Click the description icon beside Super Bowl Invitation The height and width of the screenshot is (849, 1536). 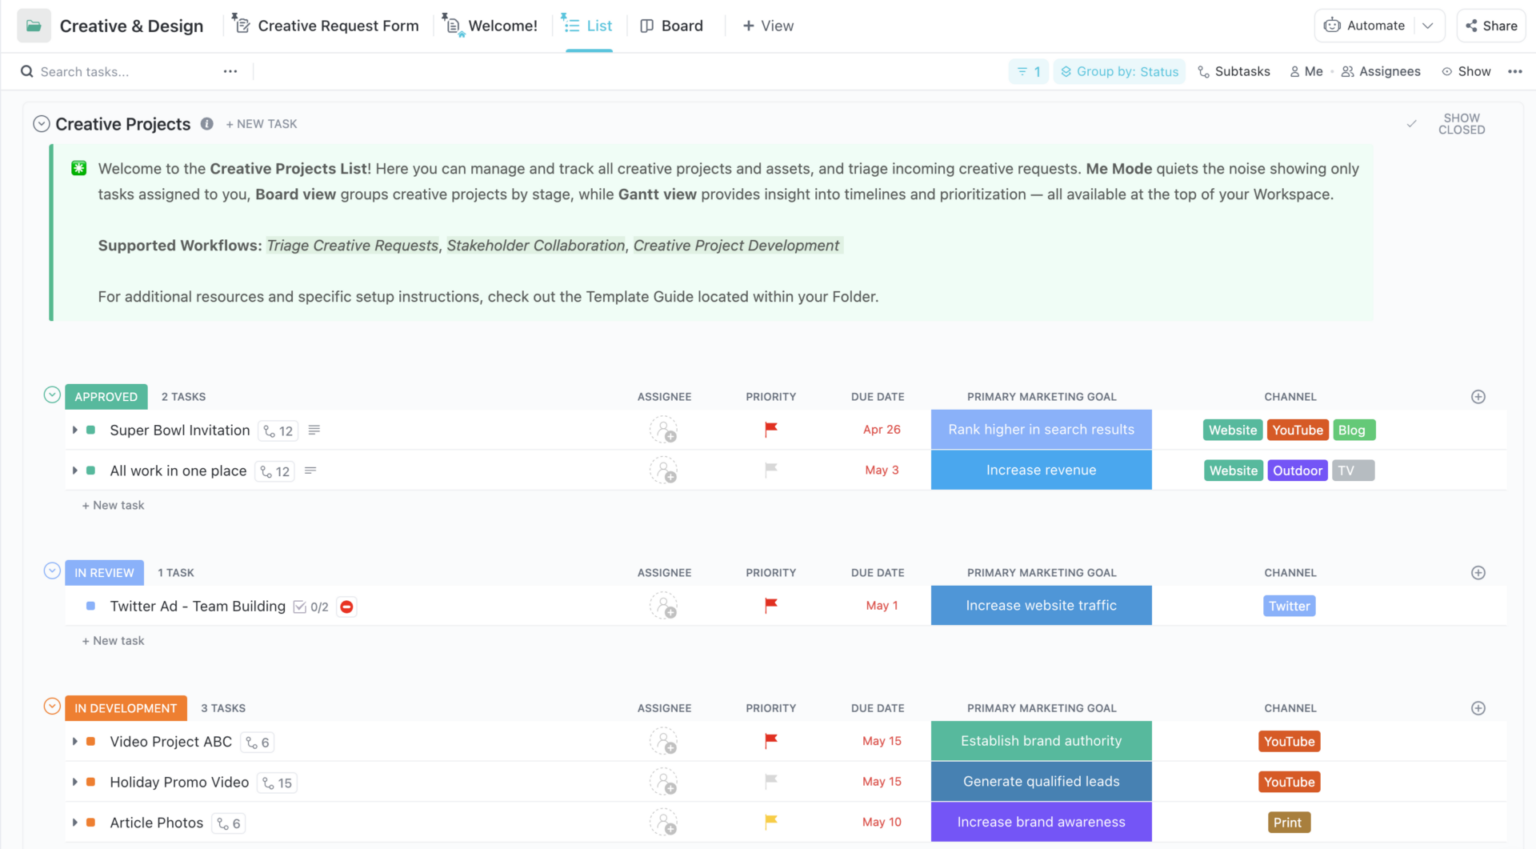(314, 430)
